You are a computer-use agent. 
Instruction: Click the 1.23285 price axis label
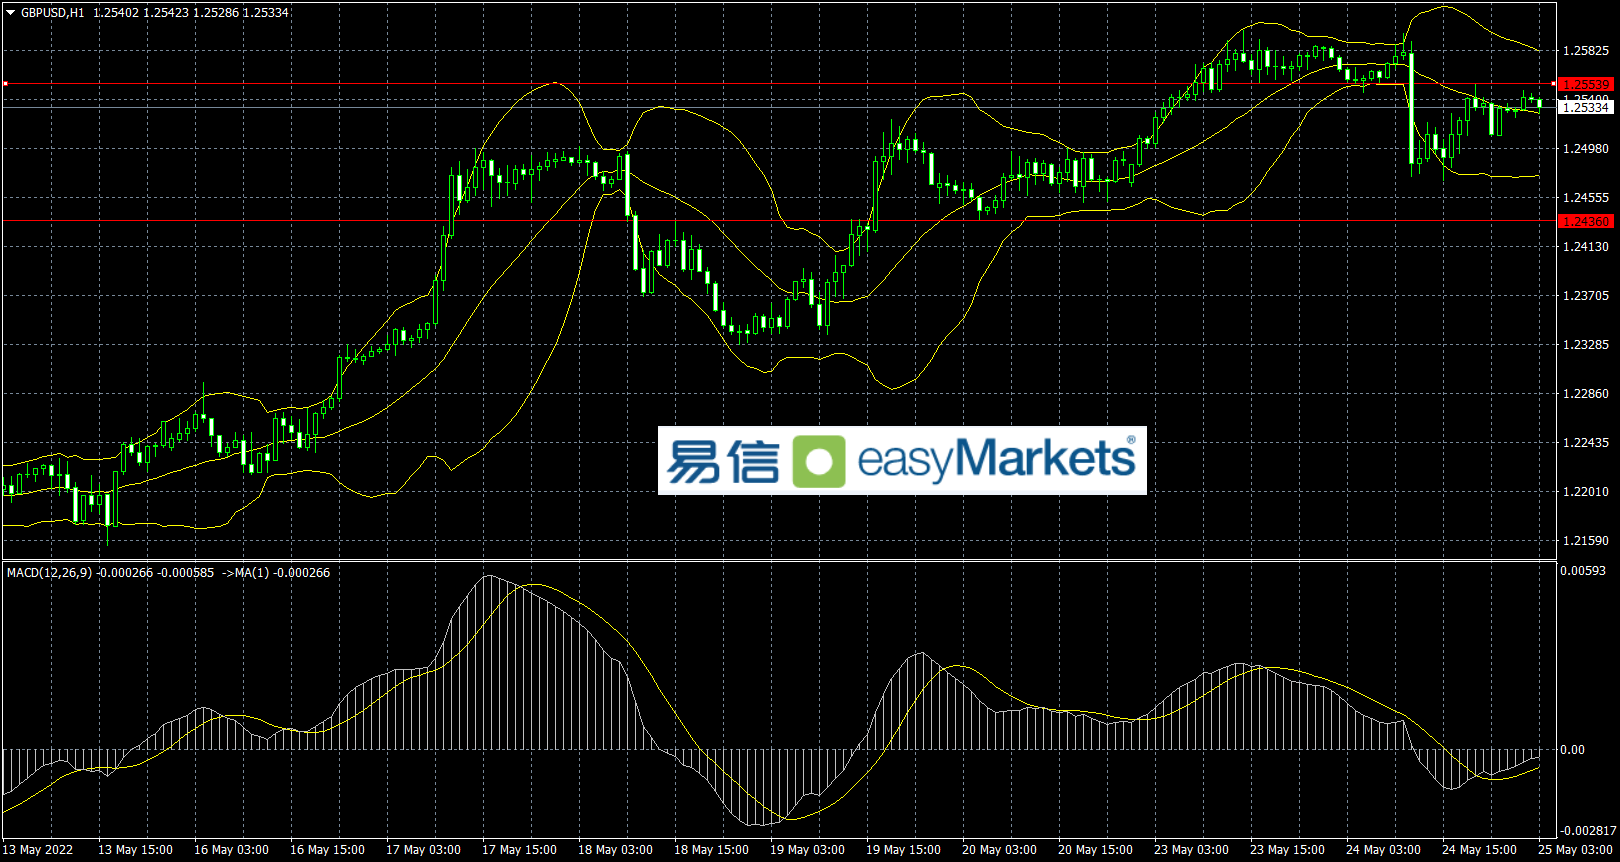point(1585,345)
